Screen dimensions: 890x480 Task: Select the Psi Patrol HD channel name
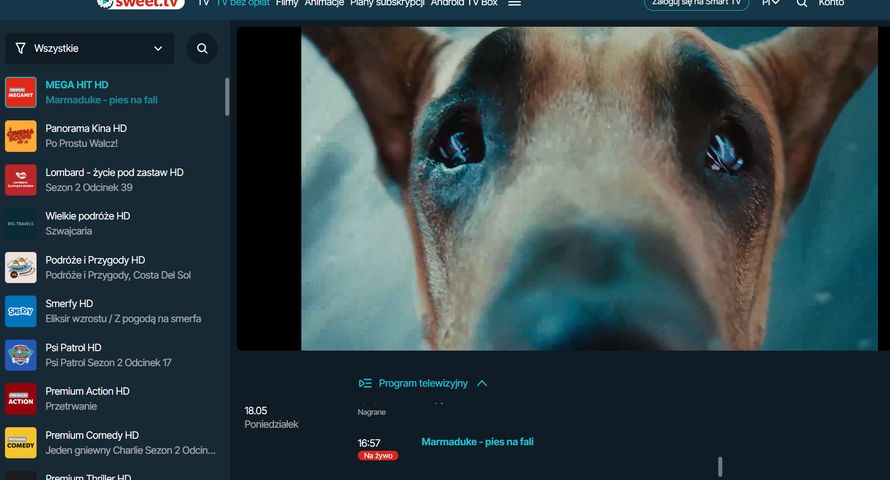tap(73, 347)
